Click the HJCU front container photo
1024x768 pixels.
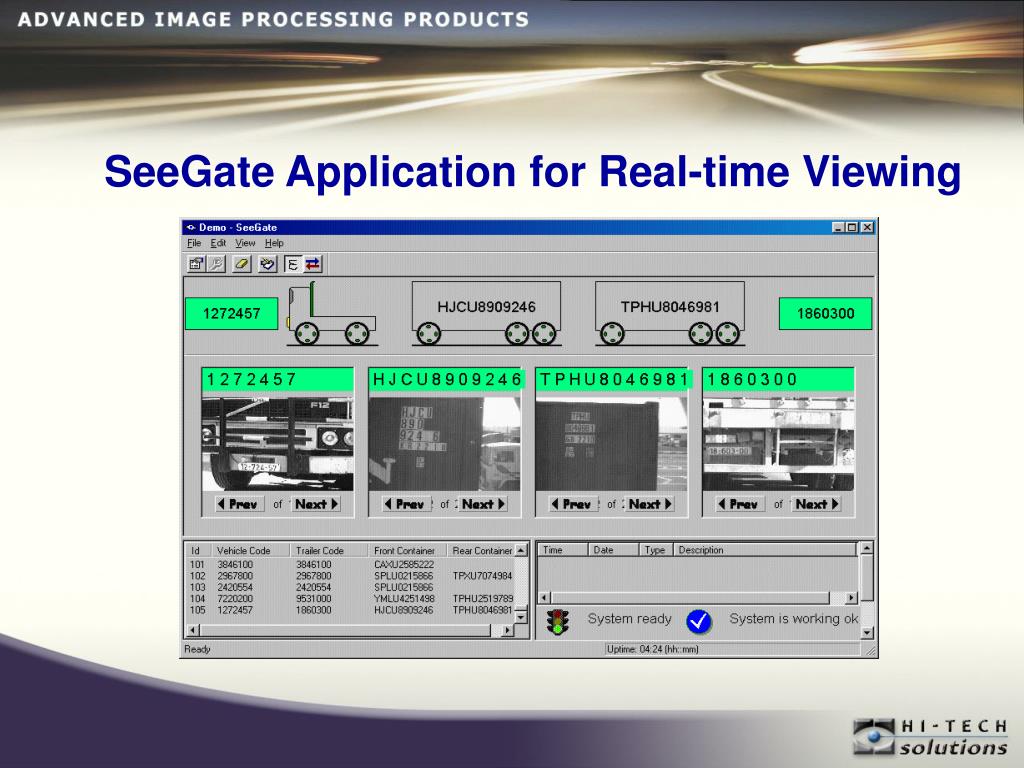coord(445,444)
